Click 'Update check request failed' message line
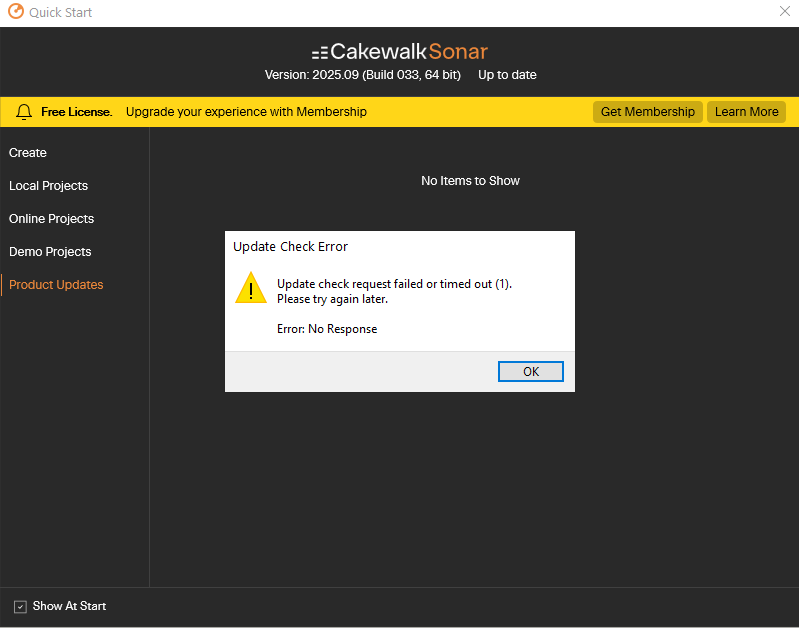 click(394, 284)
